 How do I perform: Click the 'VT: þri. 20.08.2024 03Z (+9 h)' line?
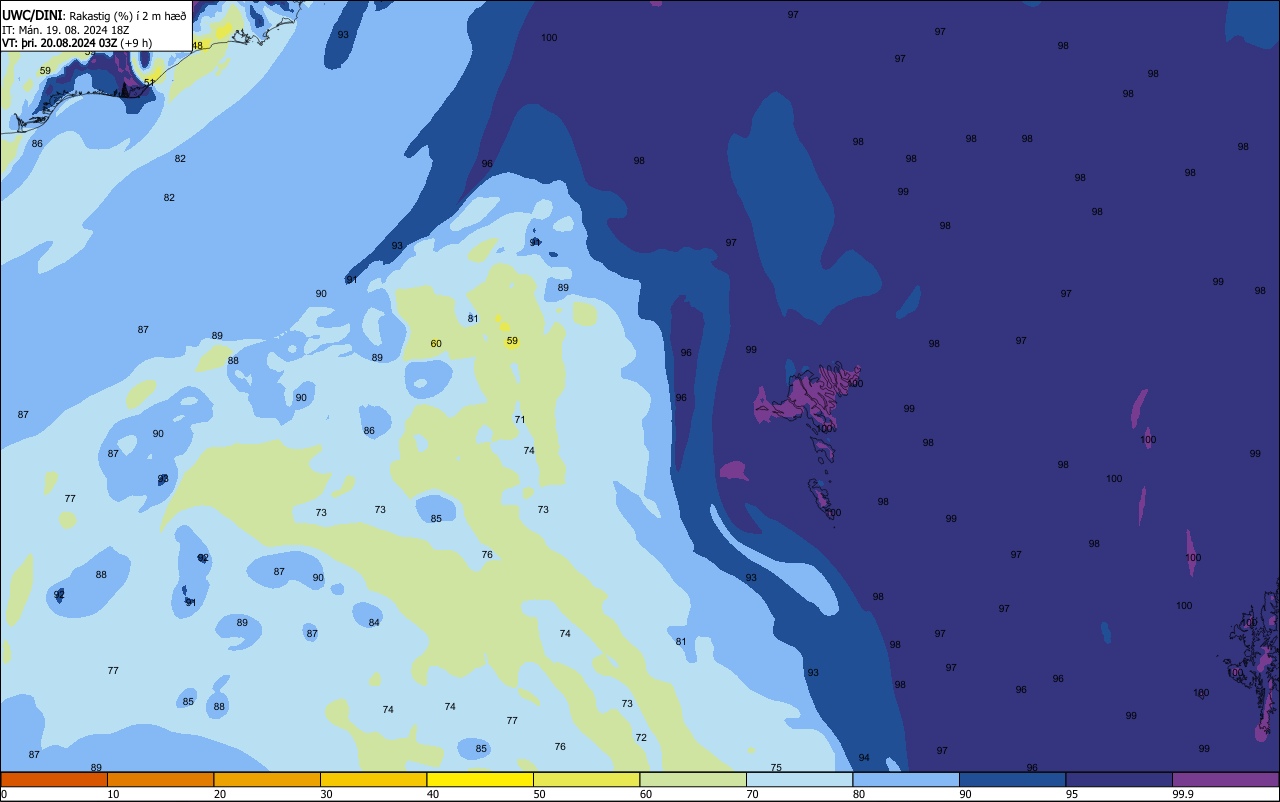click(77, 43)
